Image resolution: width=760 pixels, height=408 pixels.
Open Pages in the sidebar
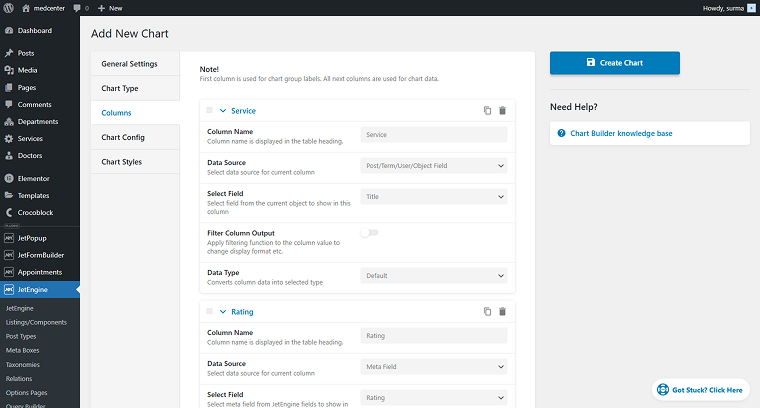40,88
